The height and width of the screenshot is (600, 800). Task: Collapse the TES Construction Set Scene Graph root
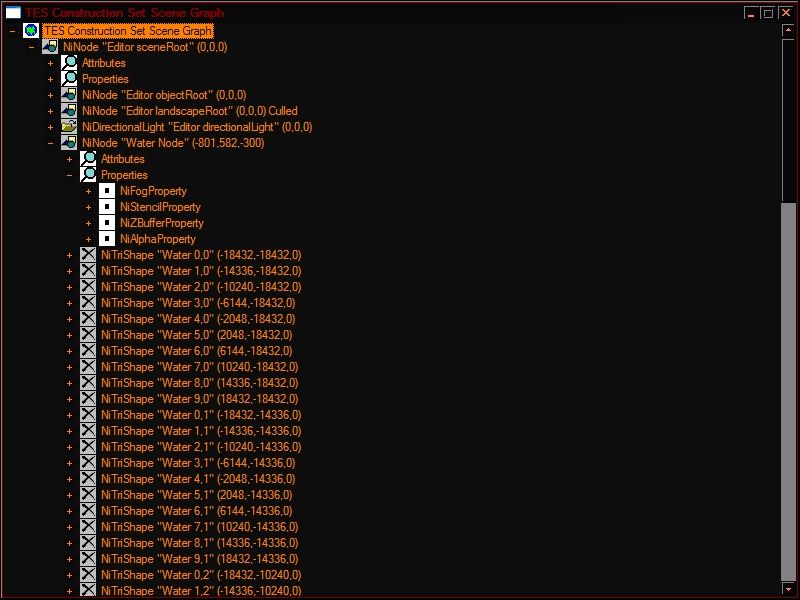point(12,31)
